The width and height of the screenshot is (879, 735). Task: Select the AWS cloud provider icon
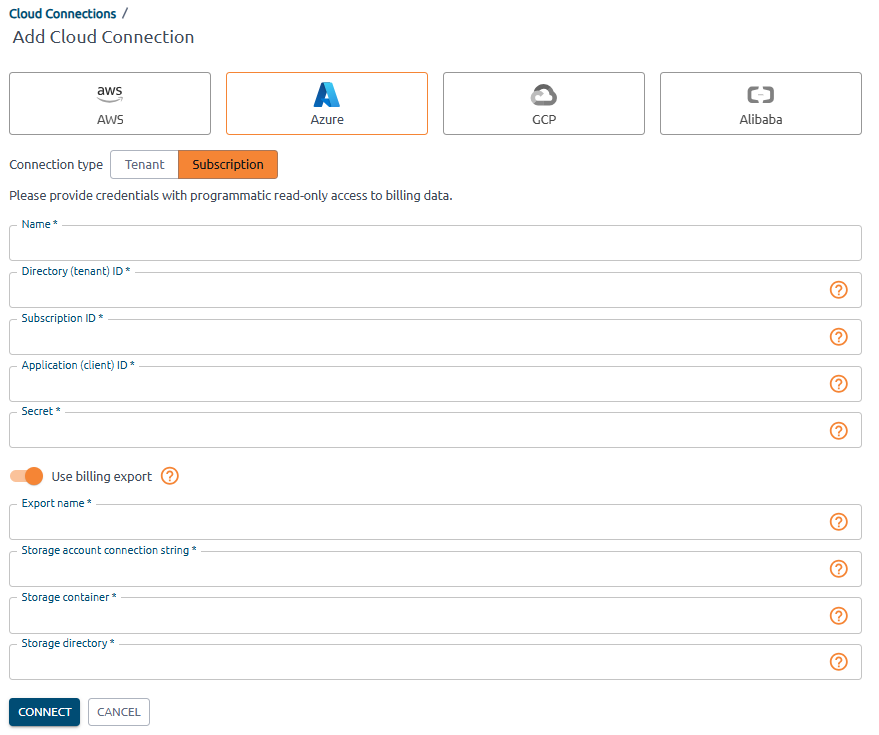coord(109,103)
